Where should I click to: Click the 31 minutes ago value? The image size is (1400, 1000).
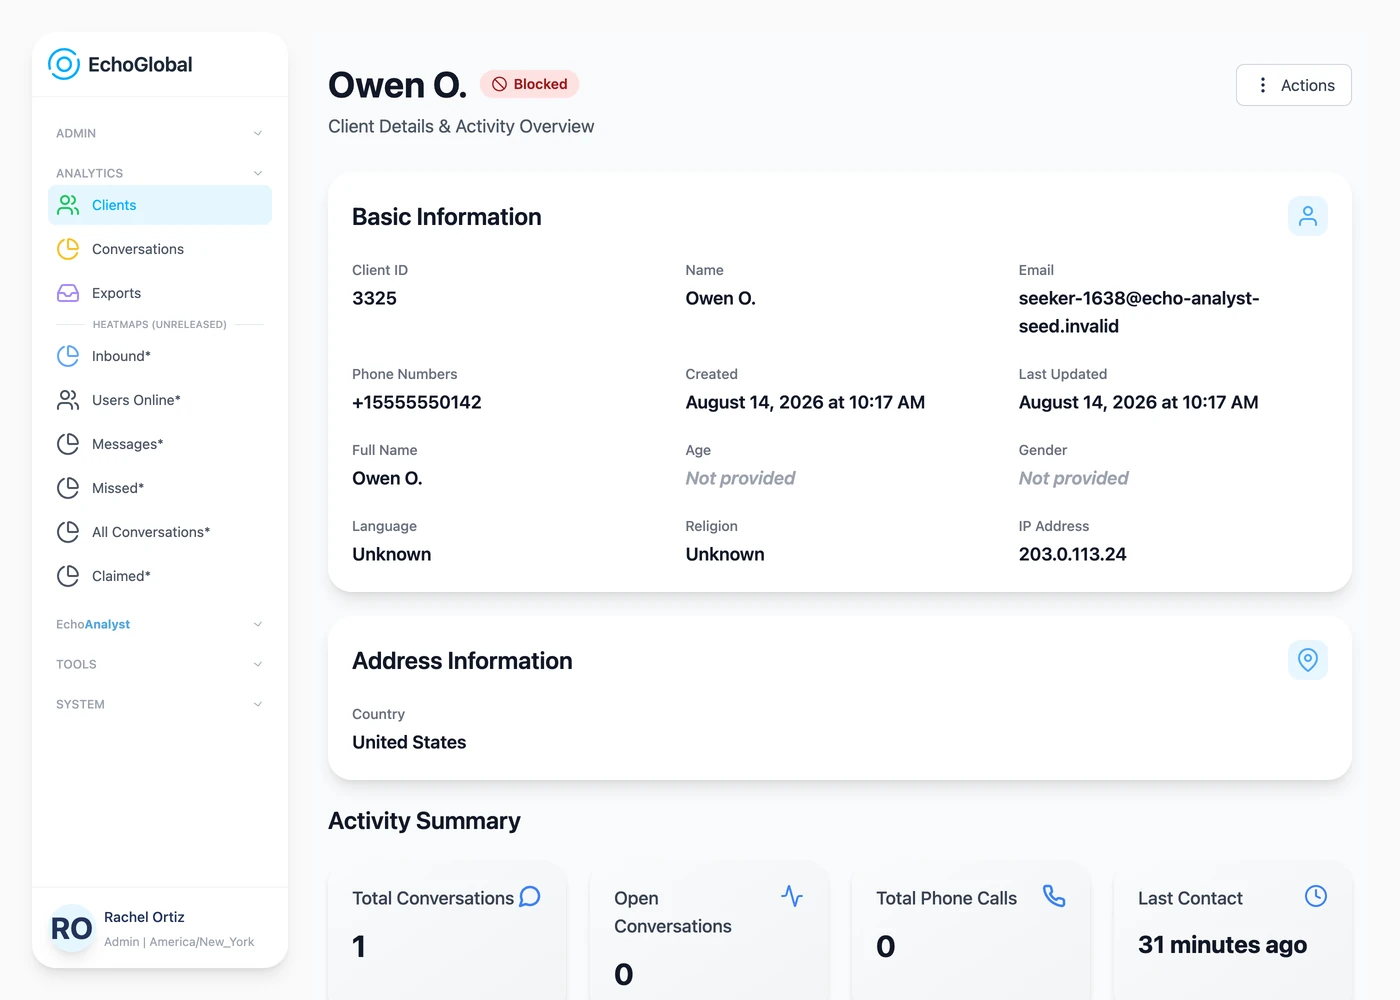click(x=1222, y=945)
